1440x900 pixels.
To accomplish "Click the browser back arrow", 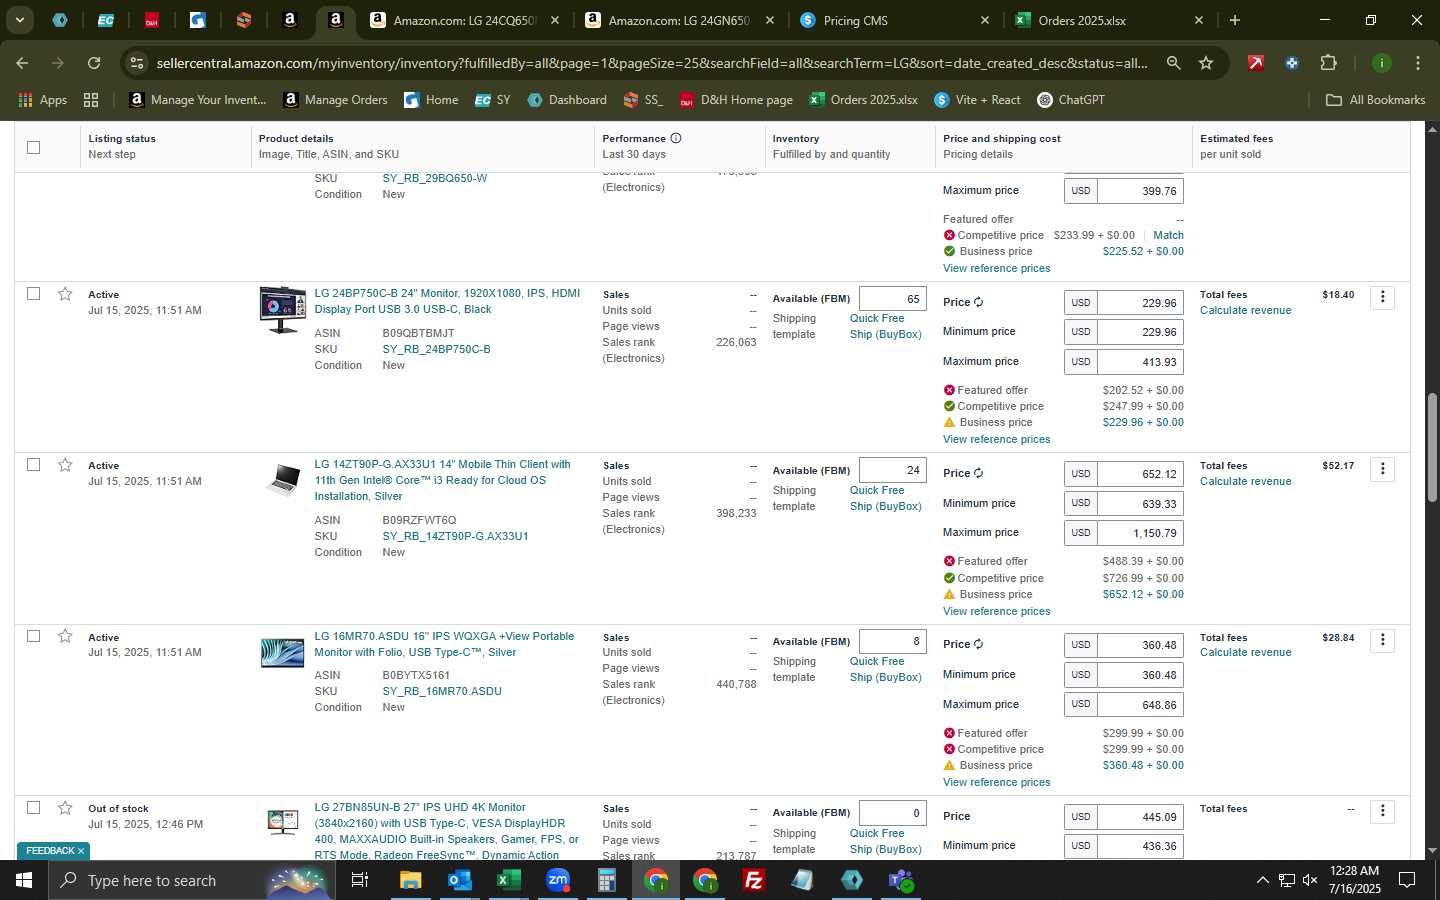I will (22, 63).
